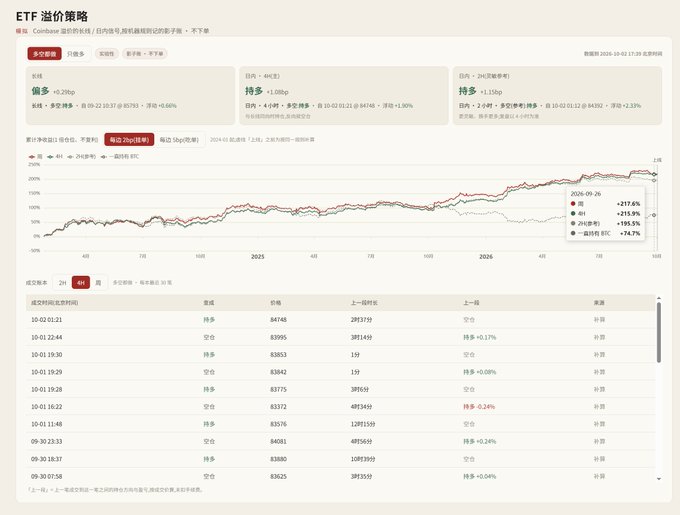Click the trade table scrollbar thumb
Image resolution: width=680 pixels, height=515 pixels.
[659, 332]
